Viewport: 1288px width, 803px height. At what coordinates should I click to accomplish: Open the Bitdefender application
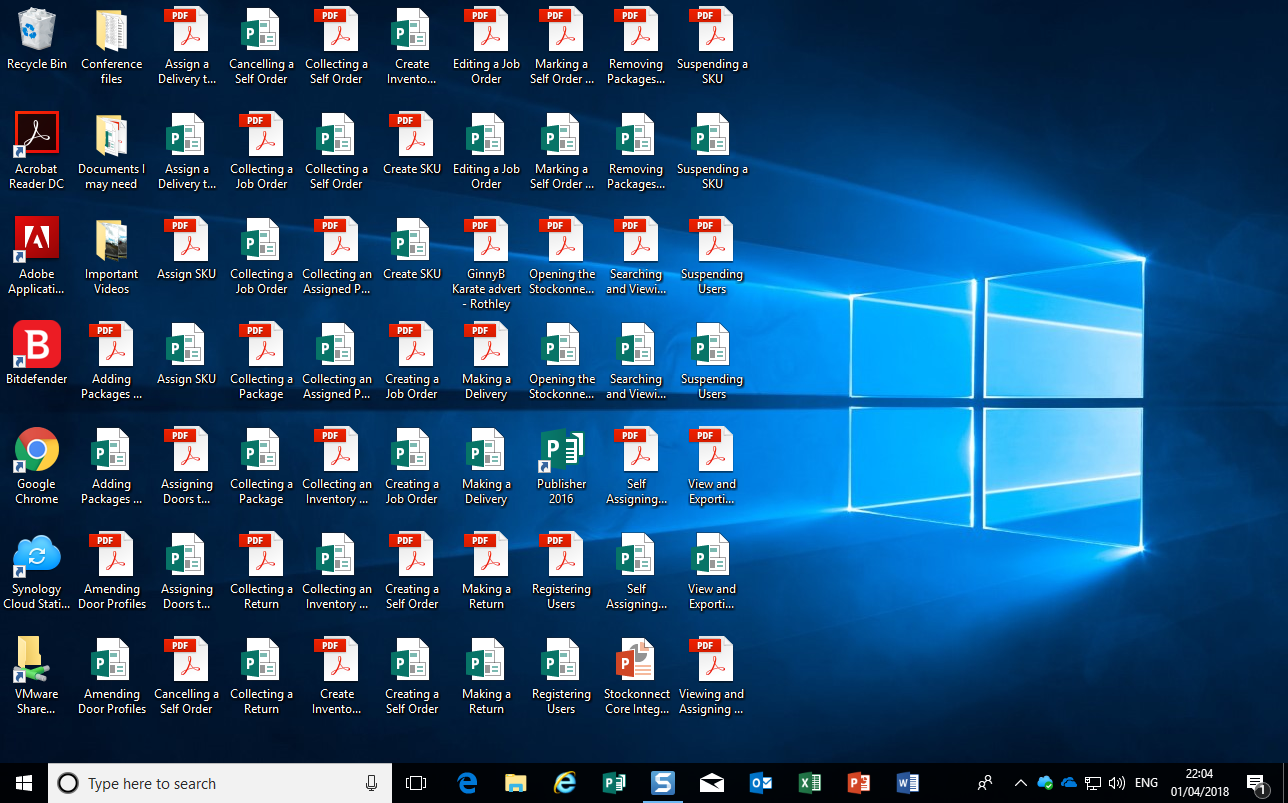point(36,344)
